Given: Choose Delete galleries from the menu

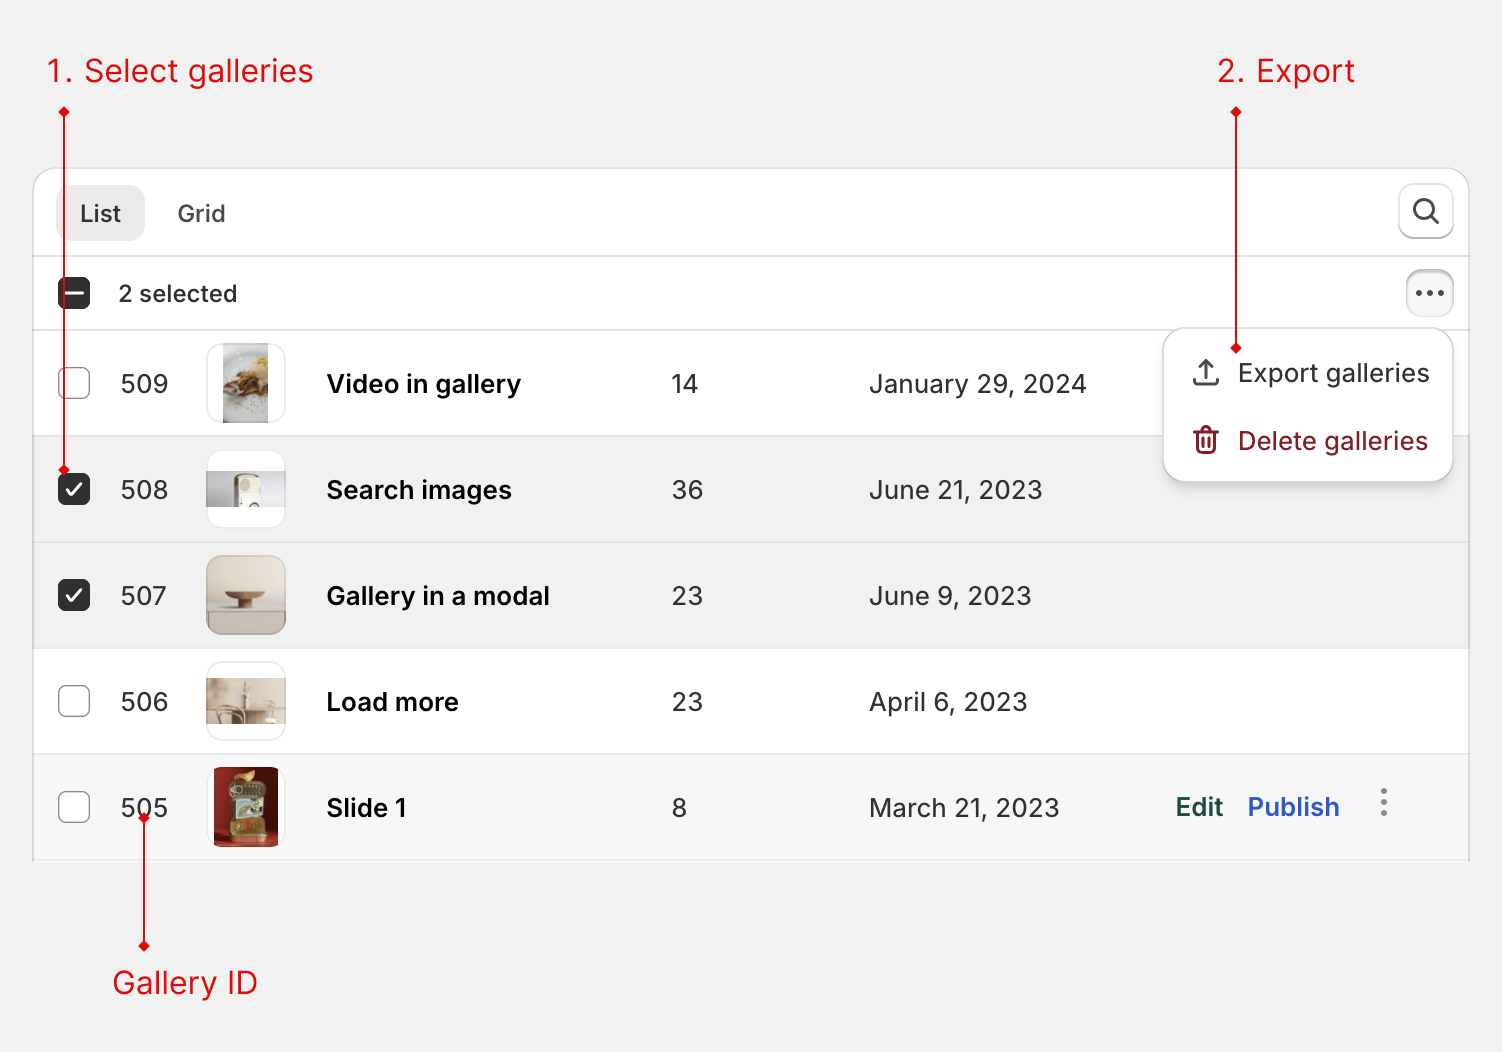Looking at the screenshot, I should 1332,440.
